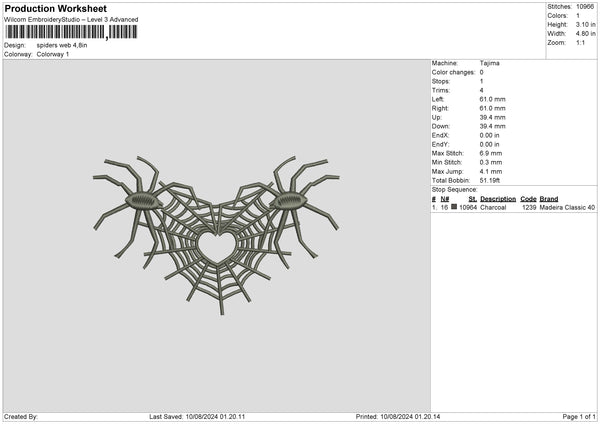Click the Charcoal color swatch in stop sequence

point(454,207)
